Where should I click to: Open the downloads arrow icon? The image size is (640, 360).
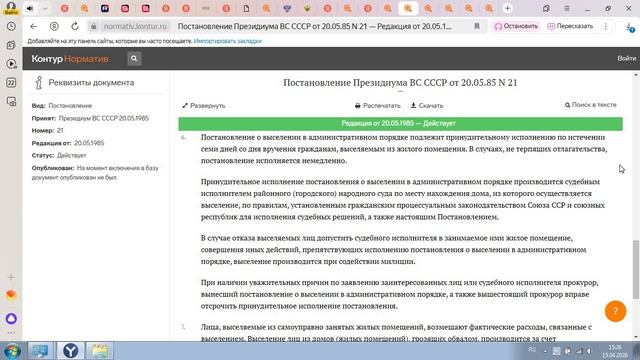629,27
